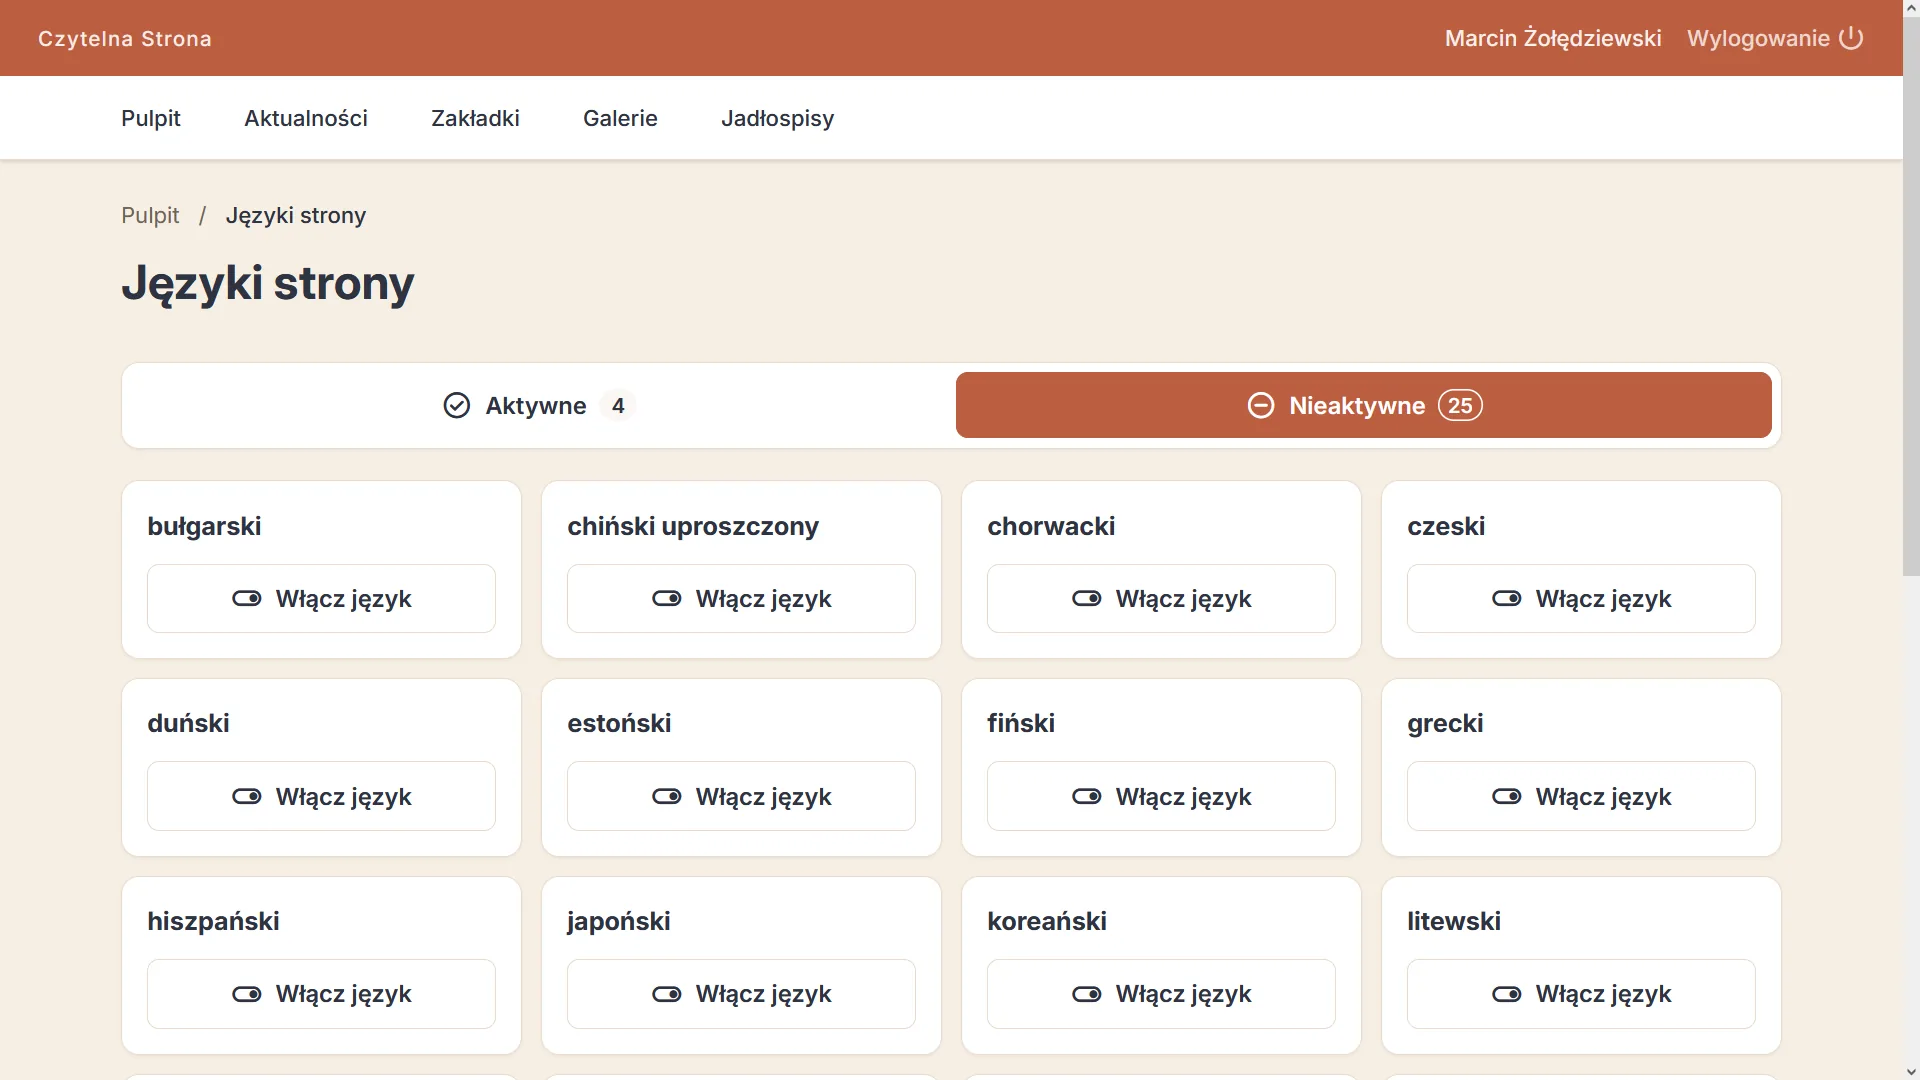Click the power icon beside Wylogowanie
The width and height of the screenshot is (1920, 1080).
click(1851, 38)
